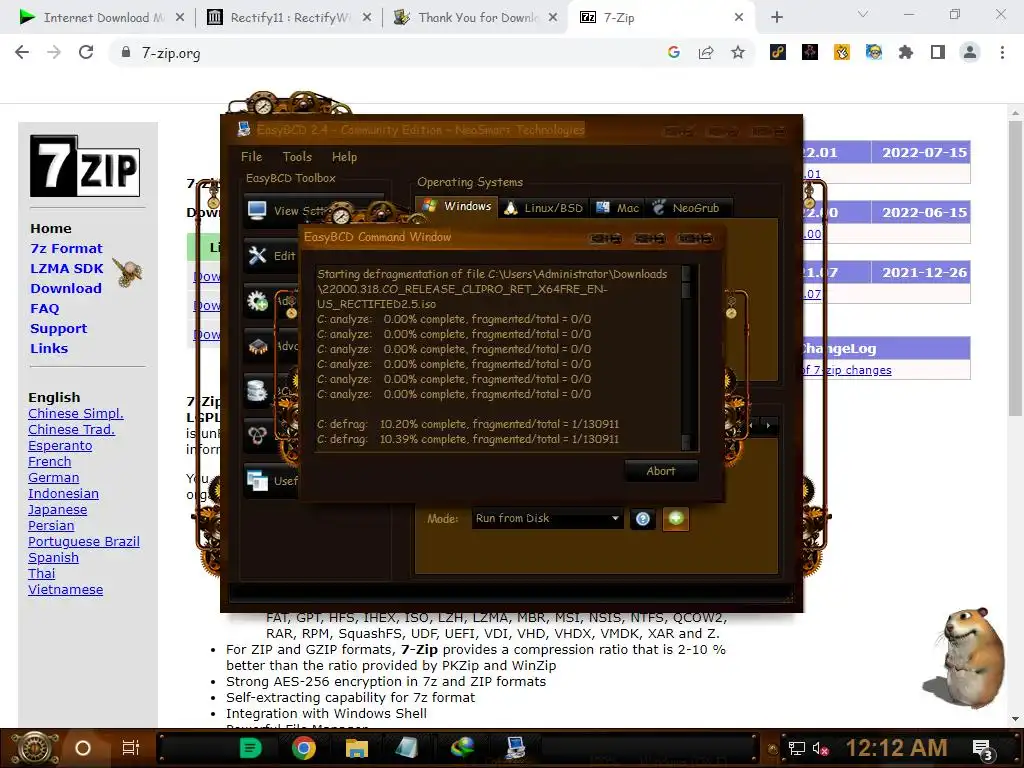Image resolution: width=1024 pixels, height=768 pixels.
Task: Select the Windows operating system tab
Action: pos(457,206)
